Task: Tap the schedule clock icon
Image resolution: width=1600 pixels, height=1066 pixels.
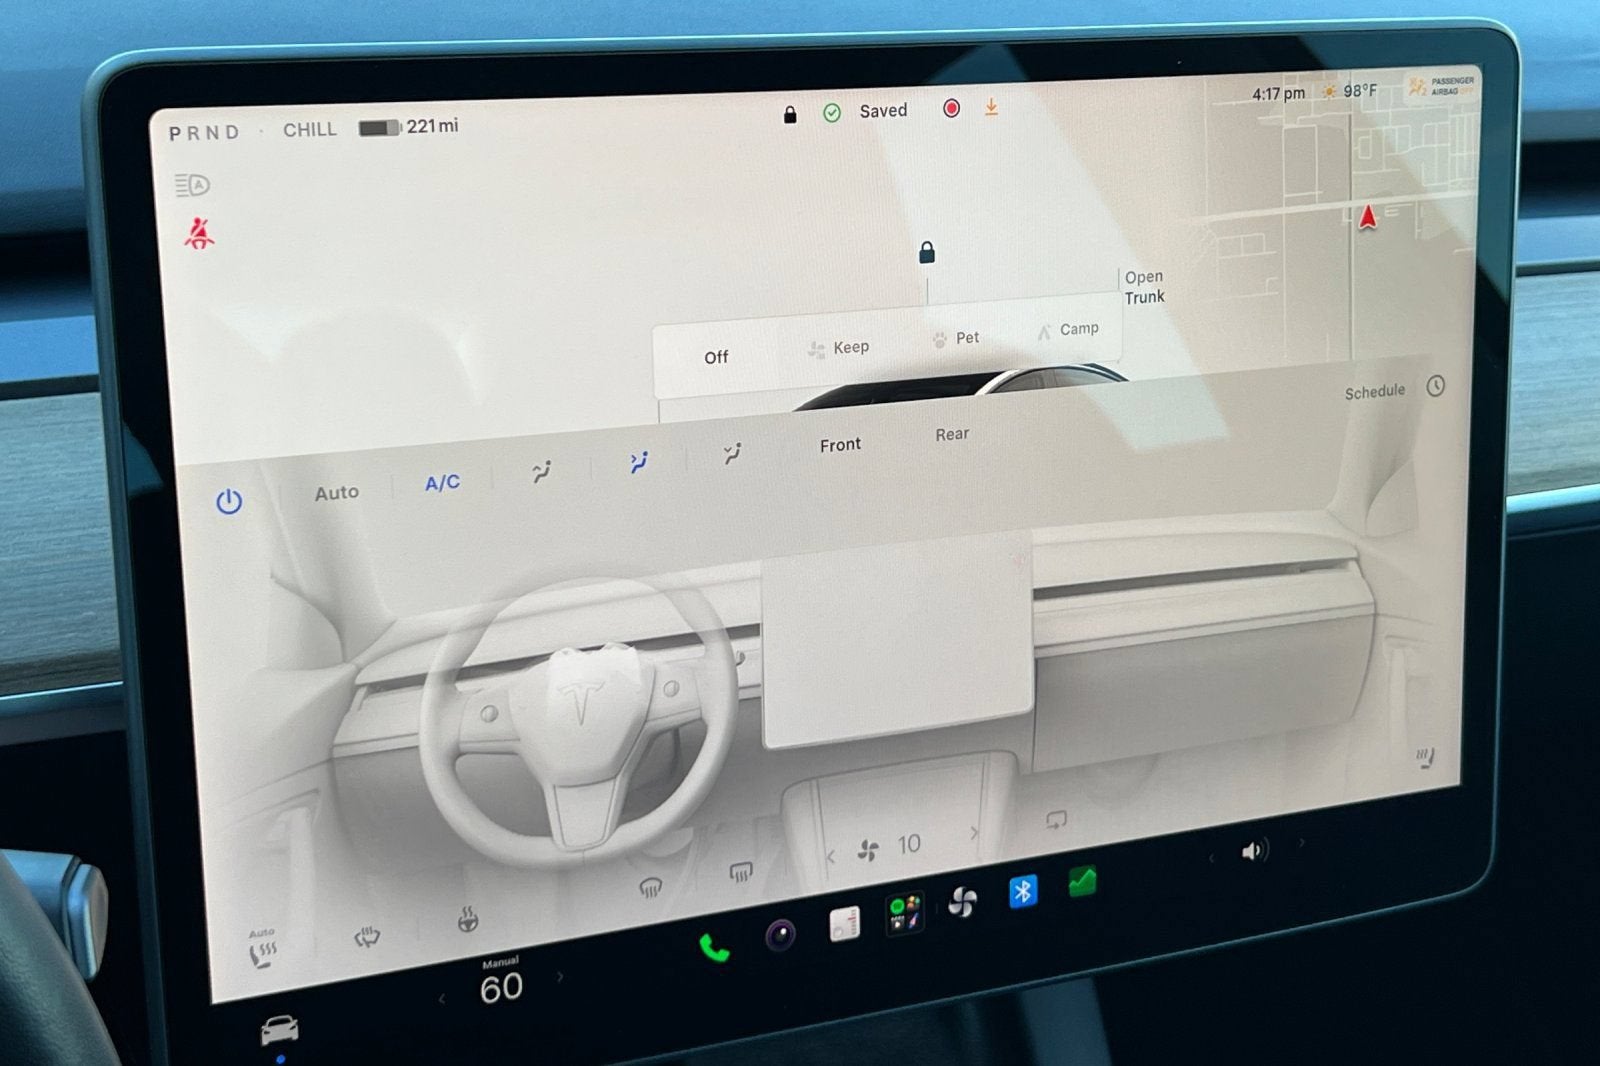Action: pos(1435,386)
